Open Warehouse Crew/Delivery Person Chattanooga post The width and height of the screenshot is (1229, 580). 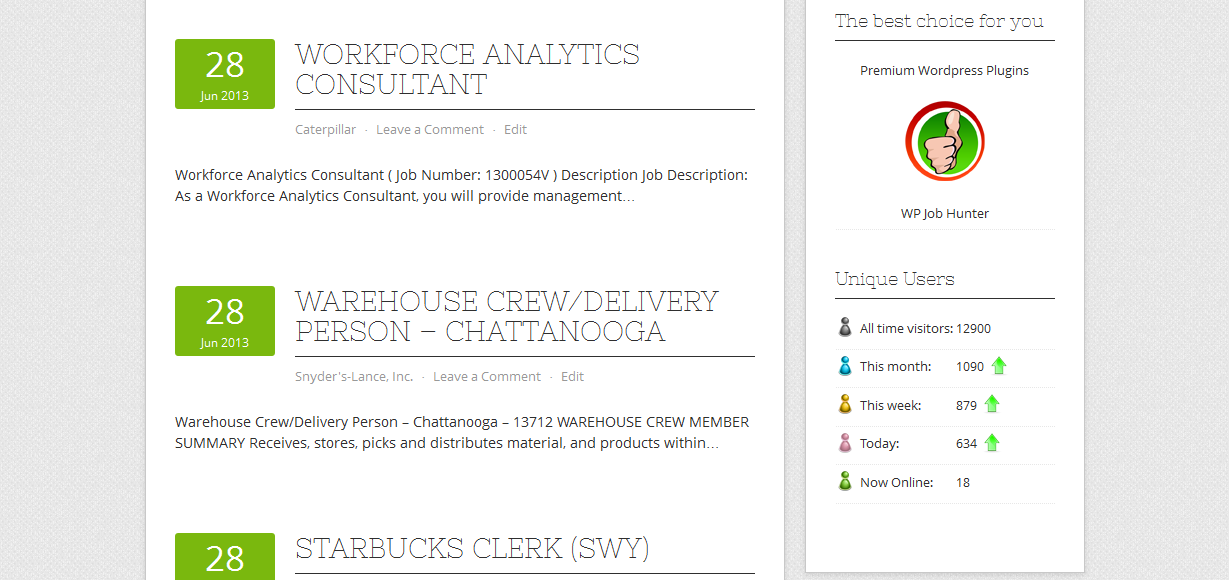[507, 316]
